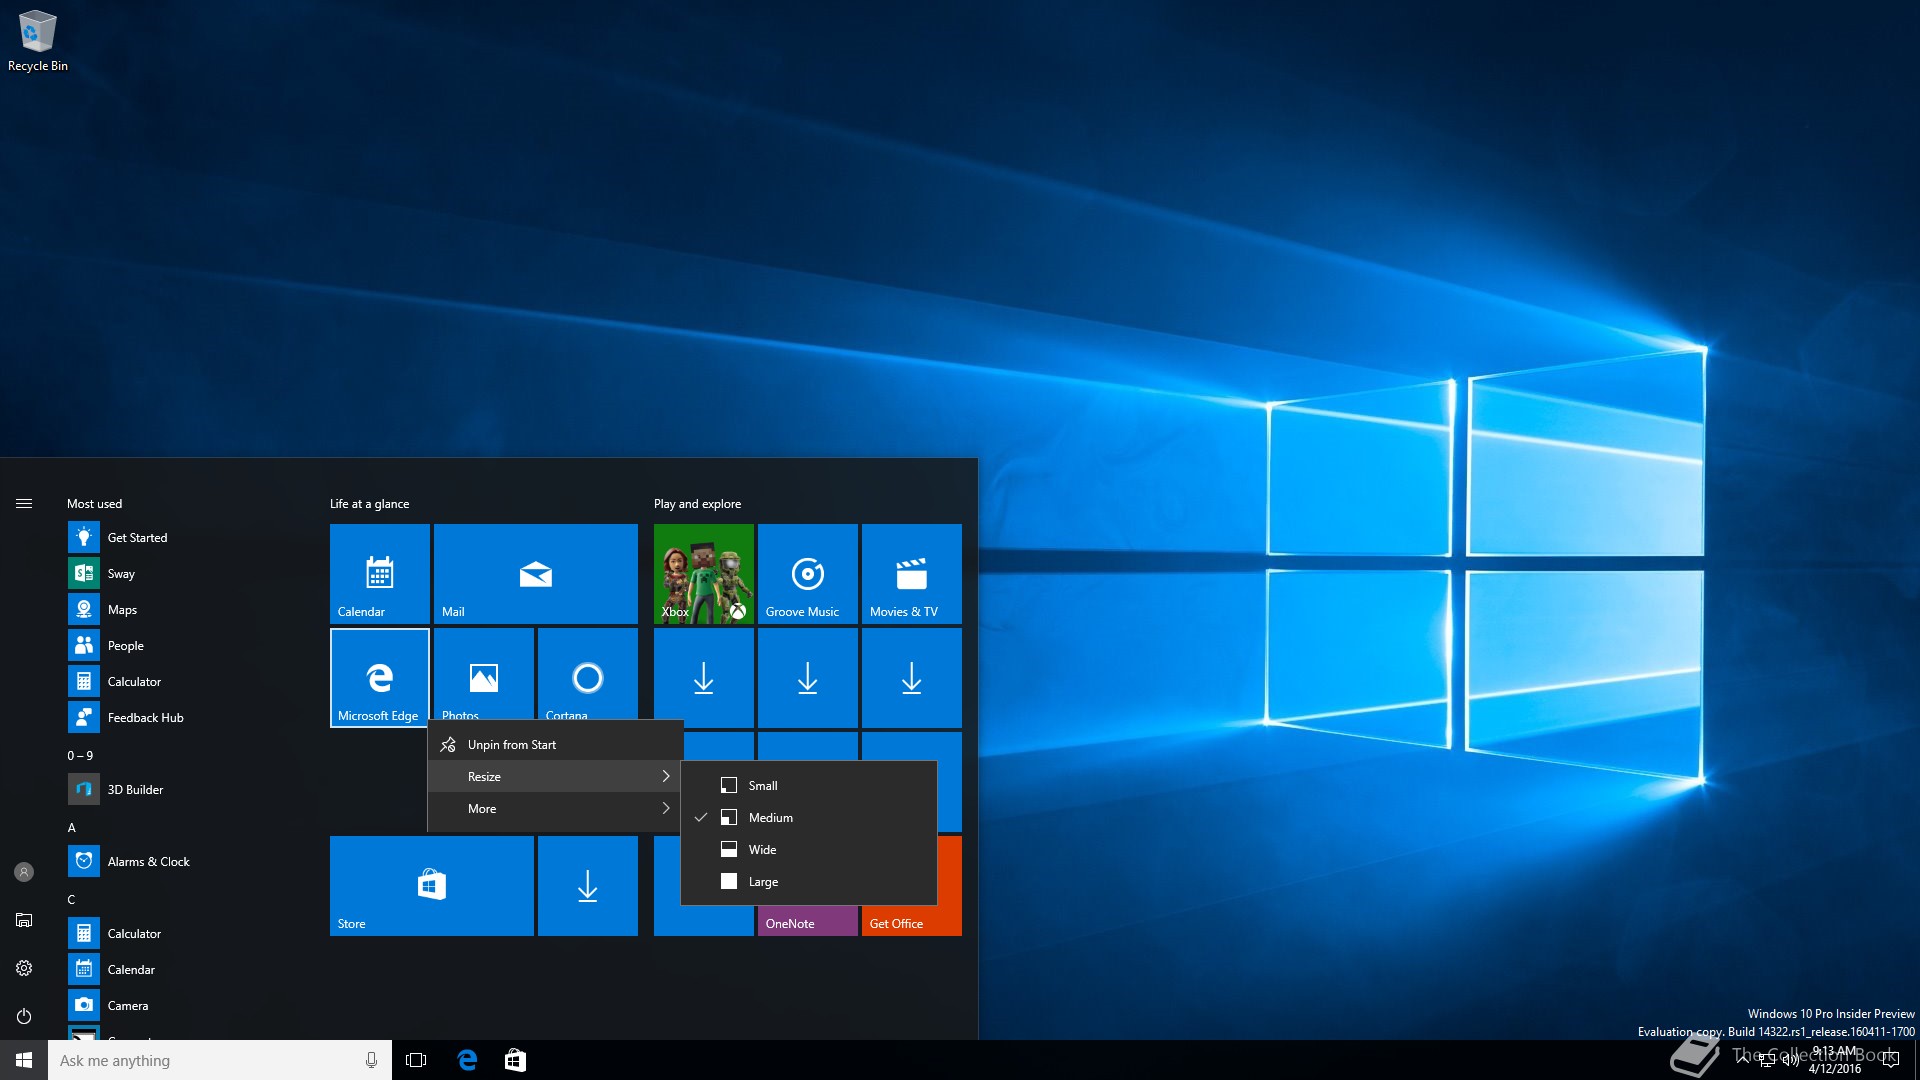Launch Edge from the taskbar
The image size is (1920, 1080).
pyautogui.click(x=467, y=1060)
